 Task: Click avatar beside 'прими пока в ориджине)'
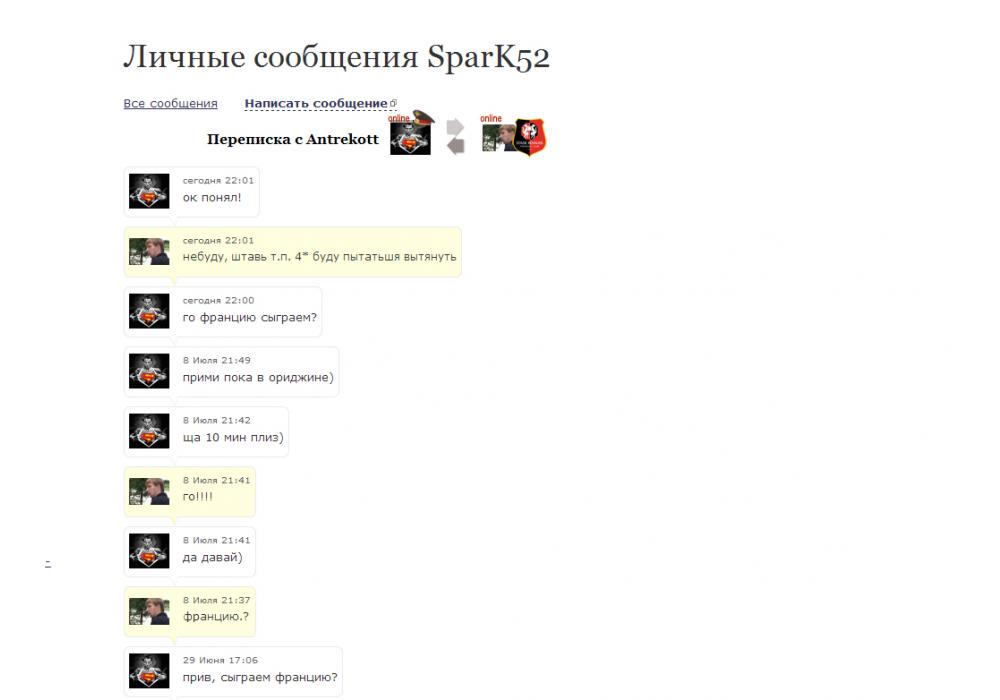[149, 371]
